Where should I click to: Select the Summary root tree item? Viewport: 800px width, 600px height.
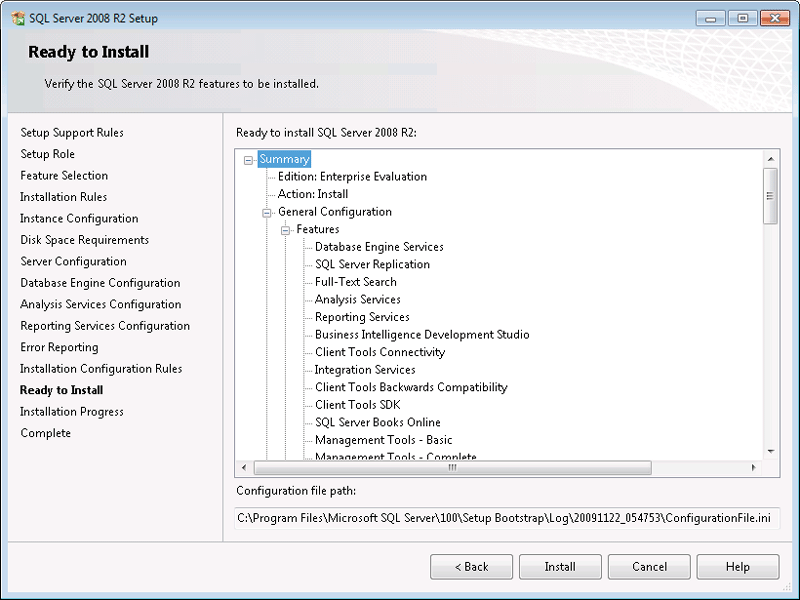coord(284,159)
